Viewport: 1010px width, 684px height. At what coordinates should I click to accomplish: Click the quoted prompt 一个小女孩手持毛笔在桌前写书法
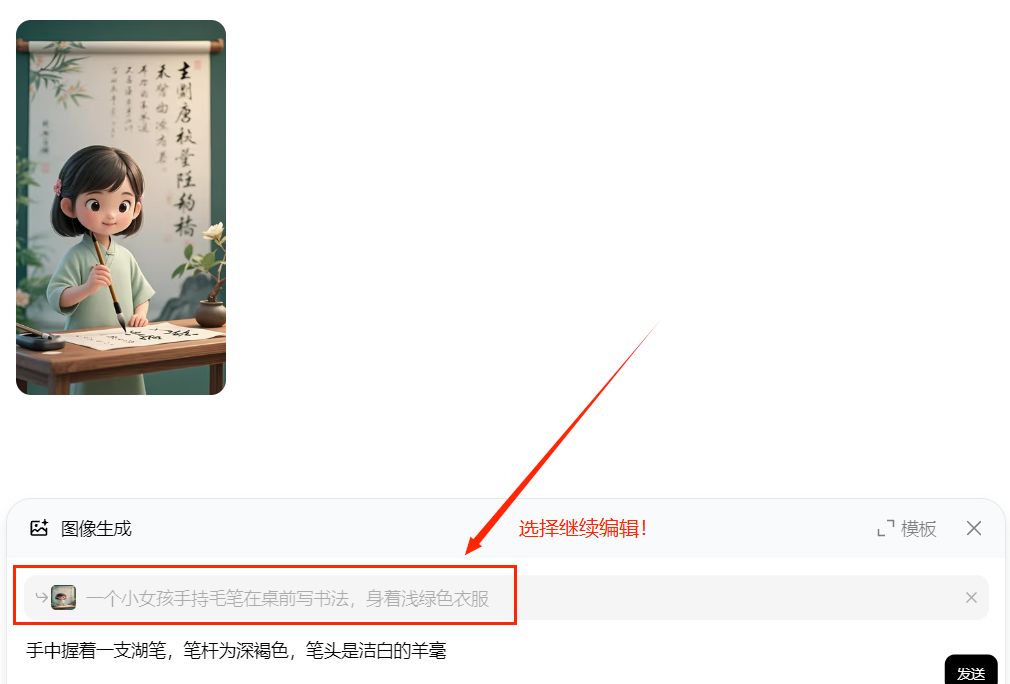[x=218, y=598]
